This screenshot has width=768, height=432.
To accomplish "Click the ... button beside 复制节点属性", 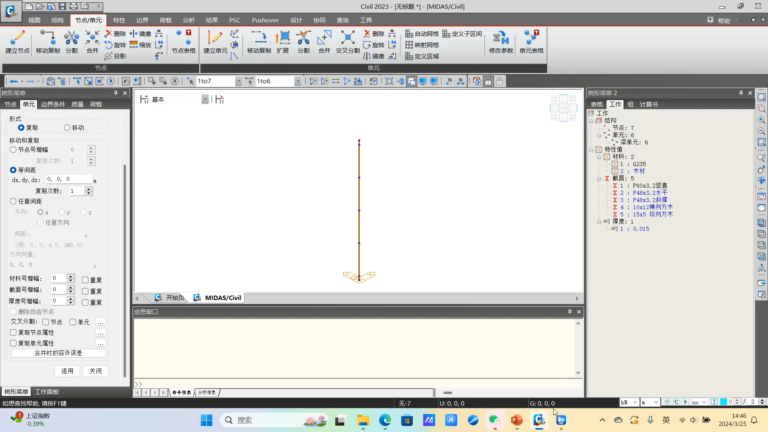I will 100,333.
